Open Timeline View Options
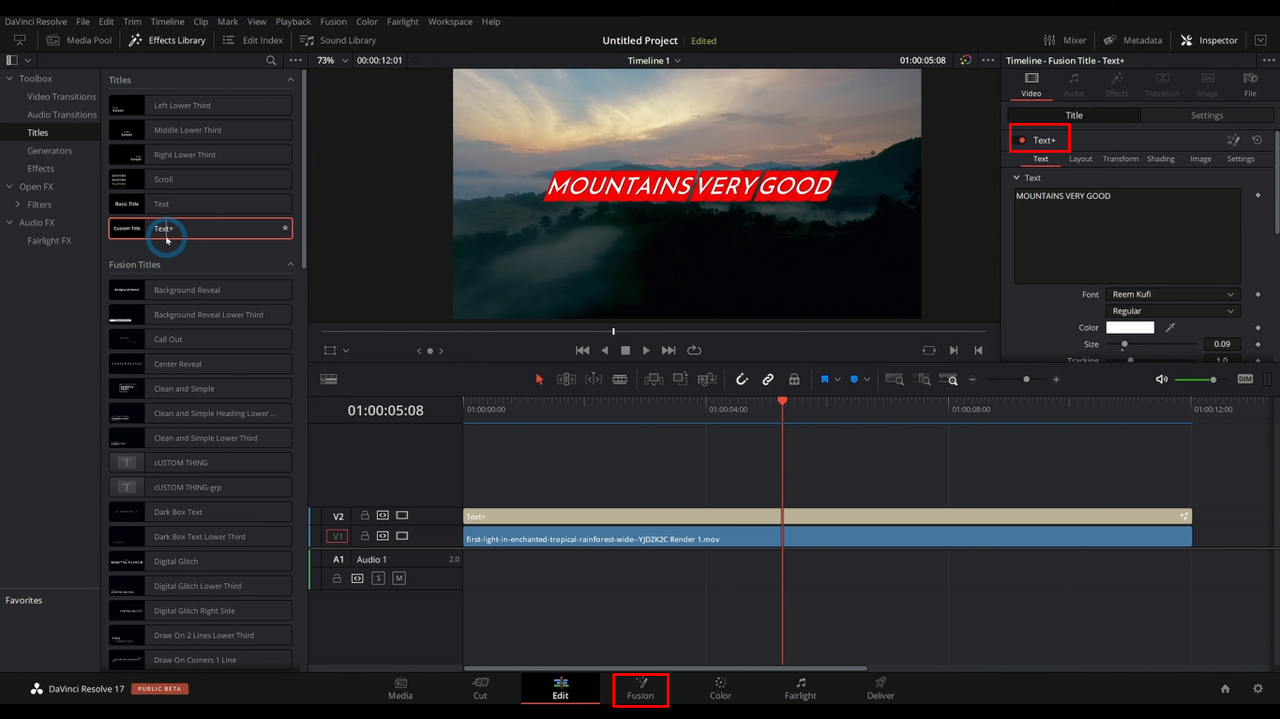 click(x=329, y=379)
